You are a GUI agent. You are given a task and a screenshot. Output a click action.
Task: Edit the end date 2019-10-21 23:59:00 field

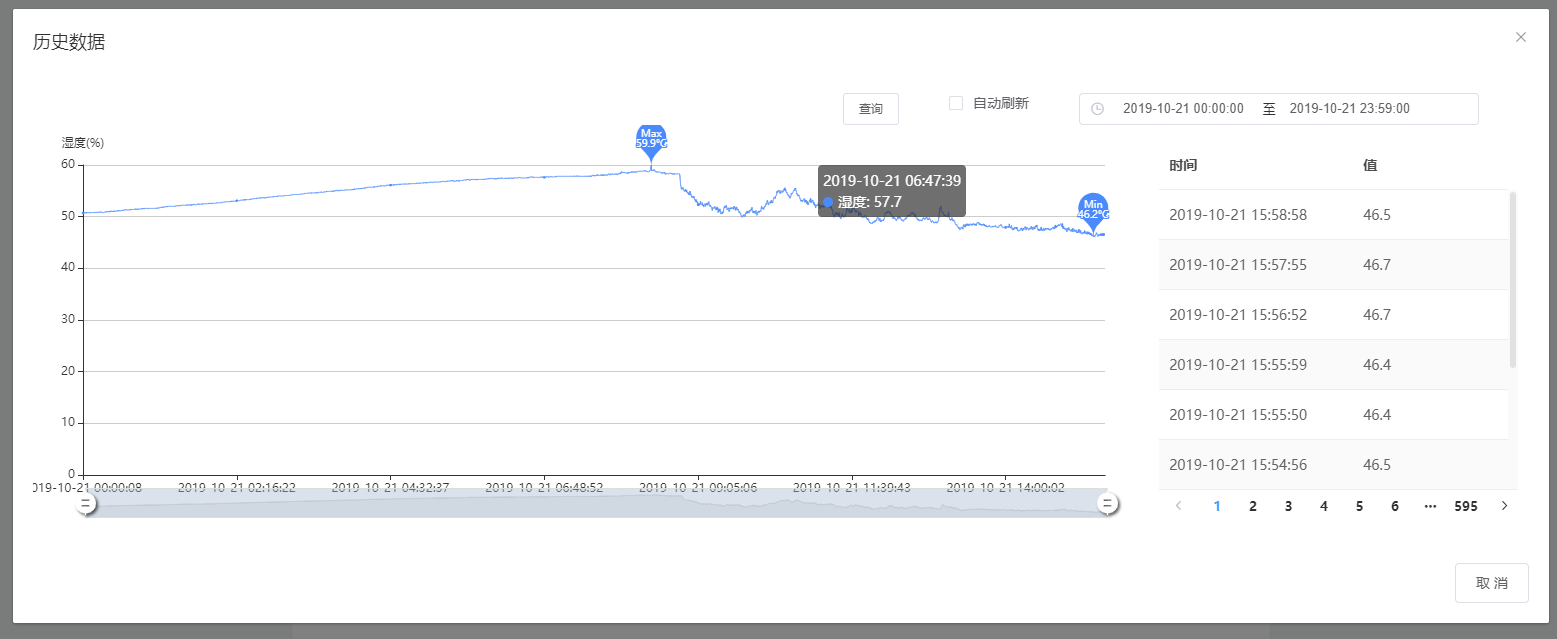pyautogui.click(x=1349, y=109)
